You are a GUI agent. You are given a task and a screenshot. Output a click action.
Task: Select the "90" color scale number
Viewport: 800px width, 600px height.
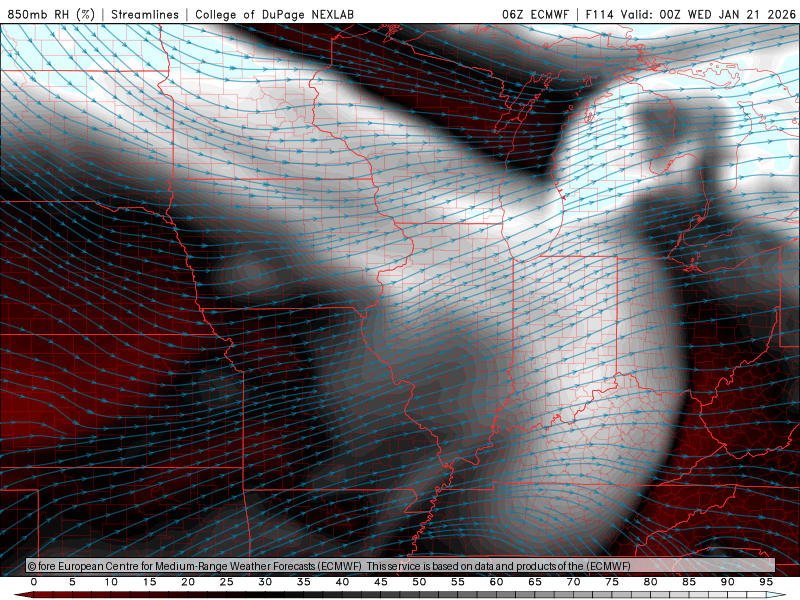pos(728,582)
